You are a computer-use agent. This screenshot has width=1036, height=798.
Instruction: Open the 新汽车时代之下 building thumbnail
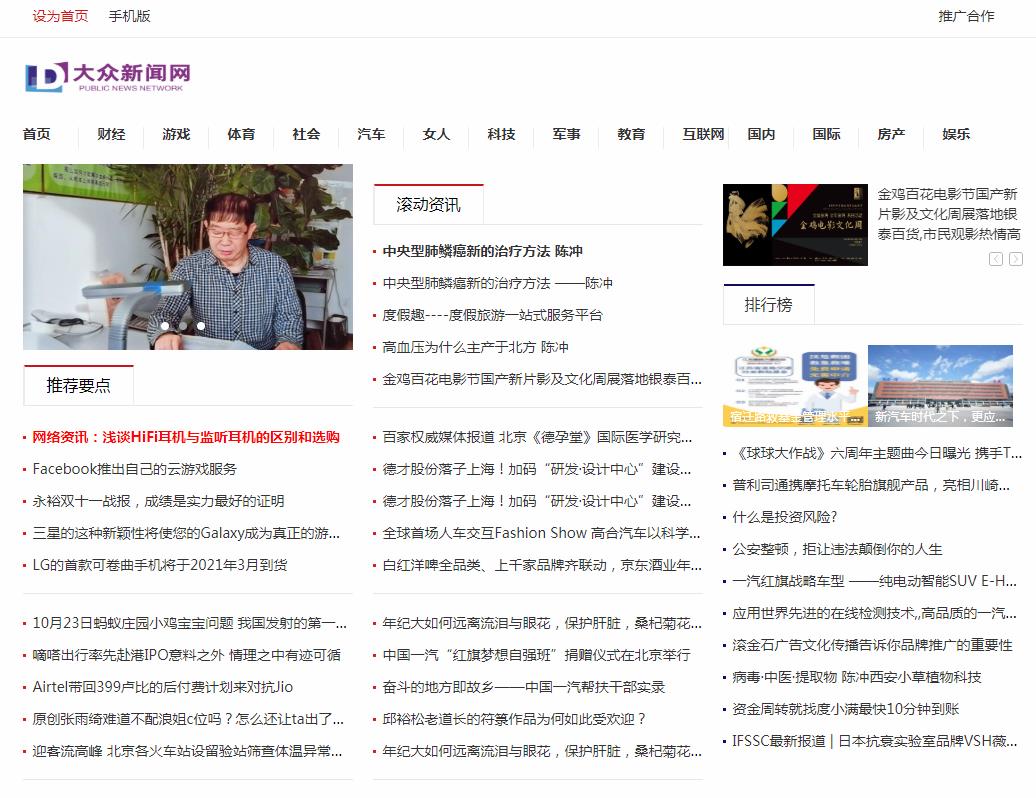click(x=940, y=386)
